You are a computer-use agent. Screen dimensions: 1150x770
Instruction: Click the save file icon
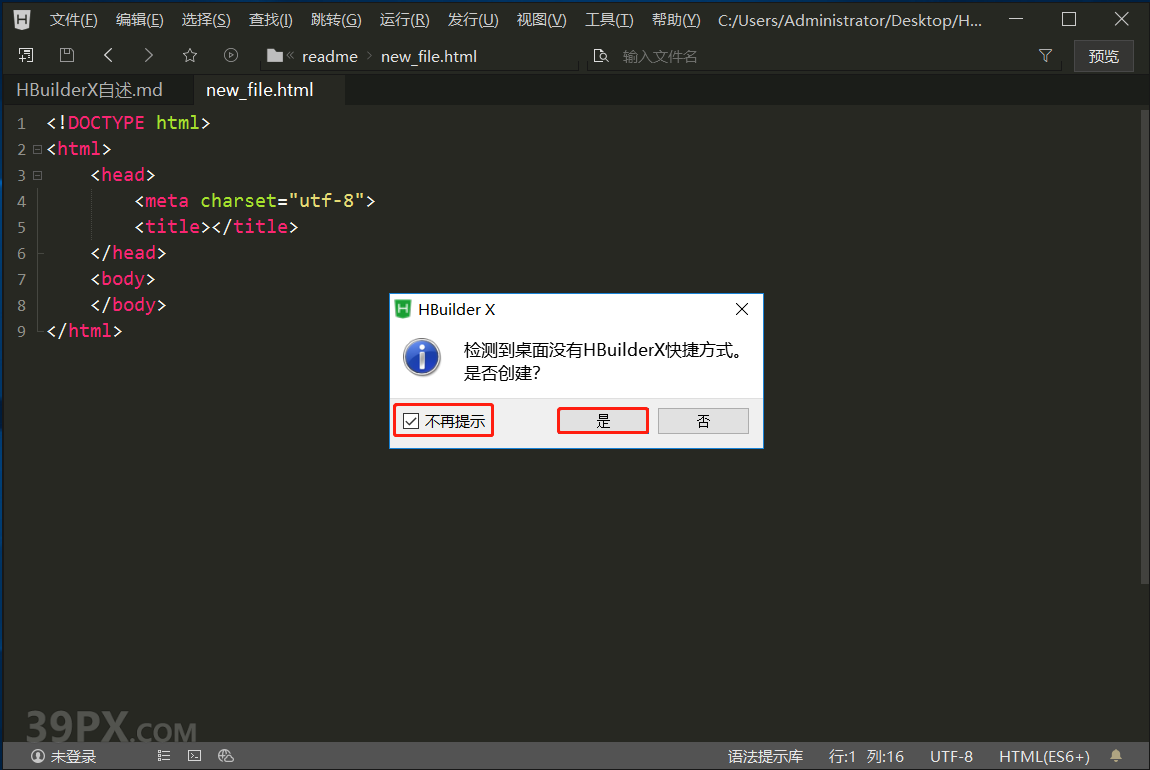[x=67, y=56]
